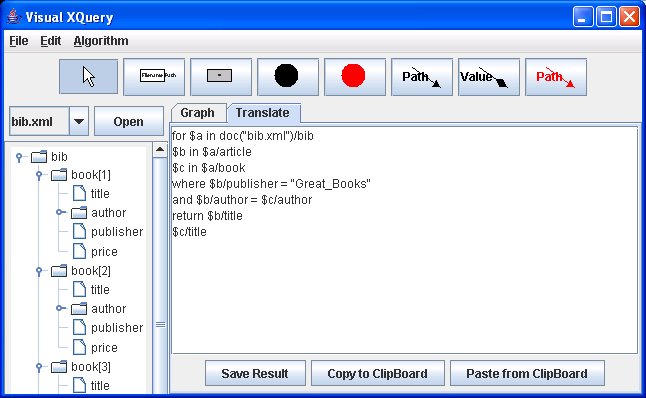This screenshot has width=646, height=398.
Task: Switch to the Graph tab
Action: click(197, 113)
